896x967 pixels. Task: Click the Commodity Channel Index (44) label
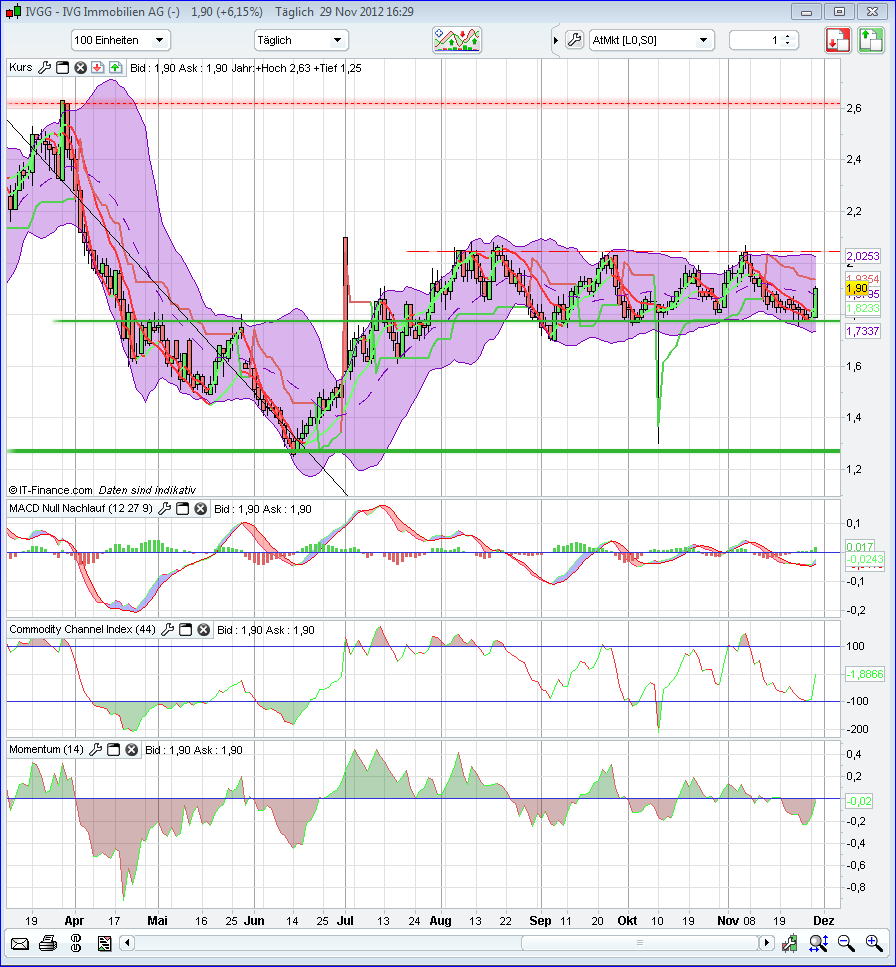click(x=82, y=629)
